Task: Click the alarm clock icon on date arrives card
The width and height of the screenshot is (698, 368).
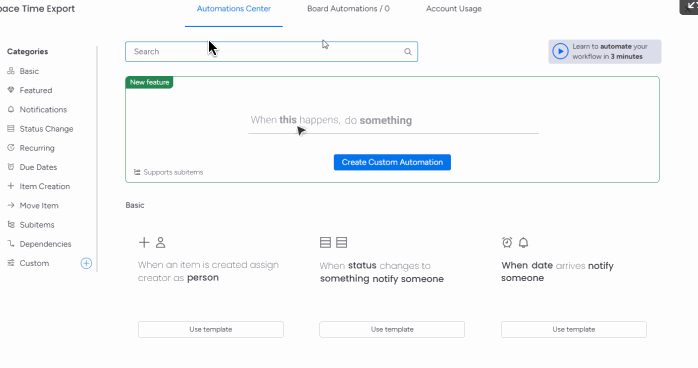Action: (x=507, y=243)
